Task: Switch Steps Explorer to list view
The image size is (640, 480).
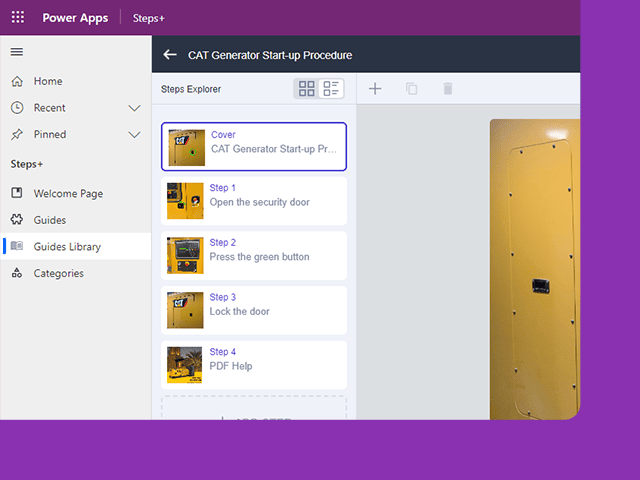Action: click(331, 89)
